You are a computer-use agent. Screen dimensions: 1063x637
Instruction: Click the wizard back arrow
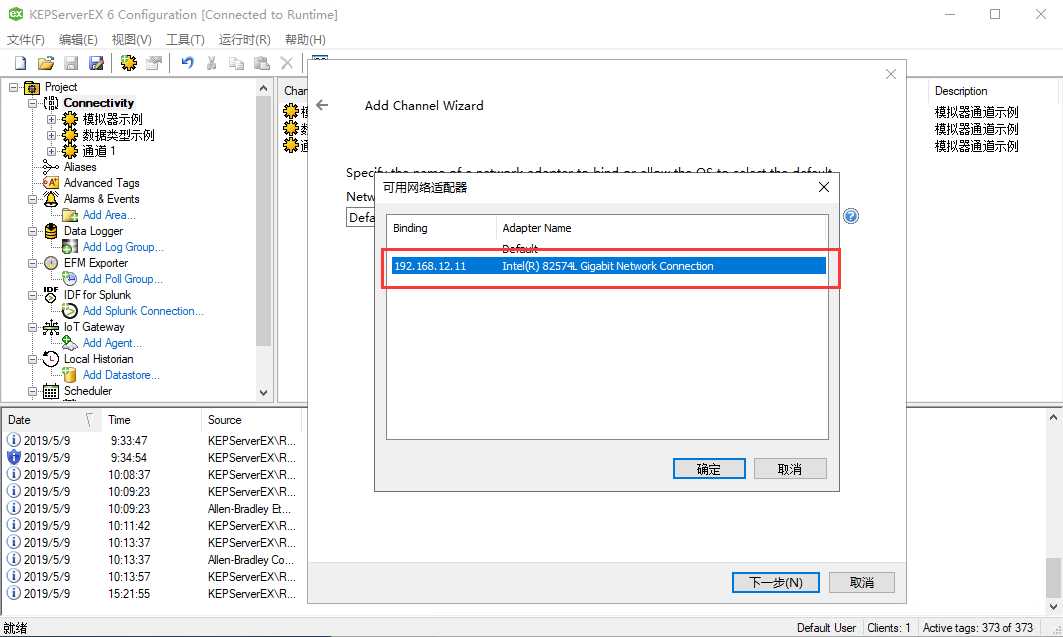point(323,105)
